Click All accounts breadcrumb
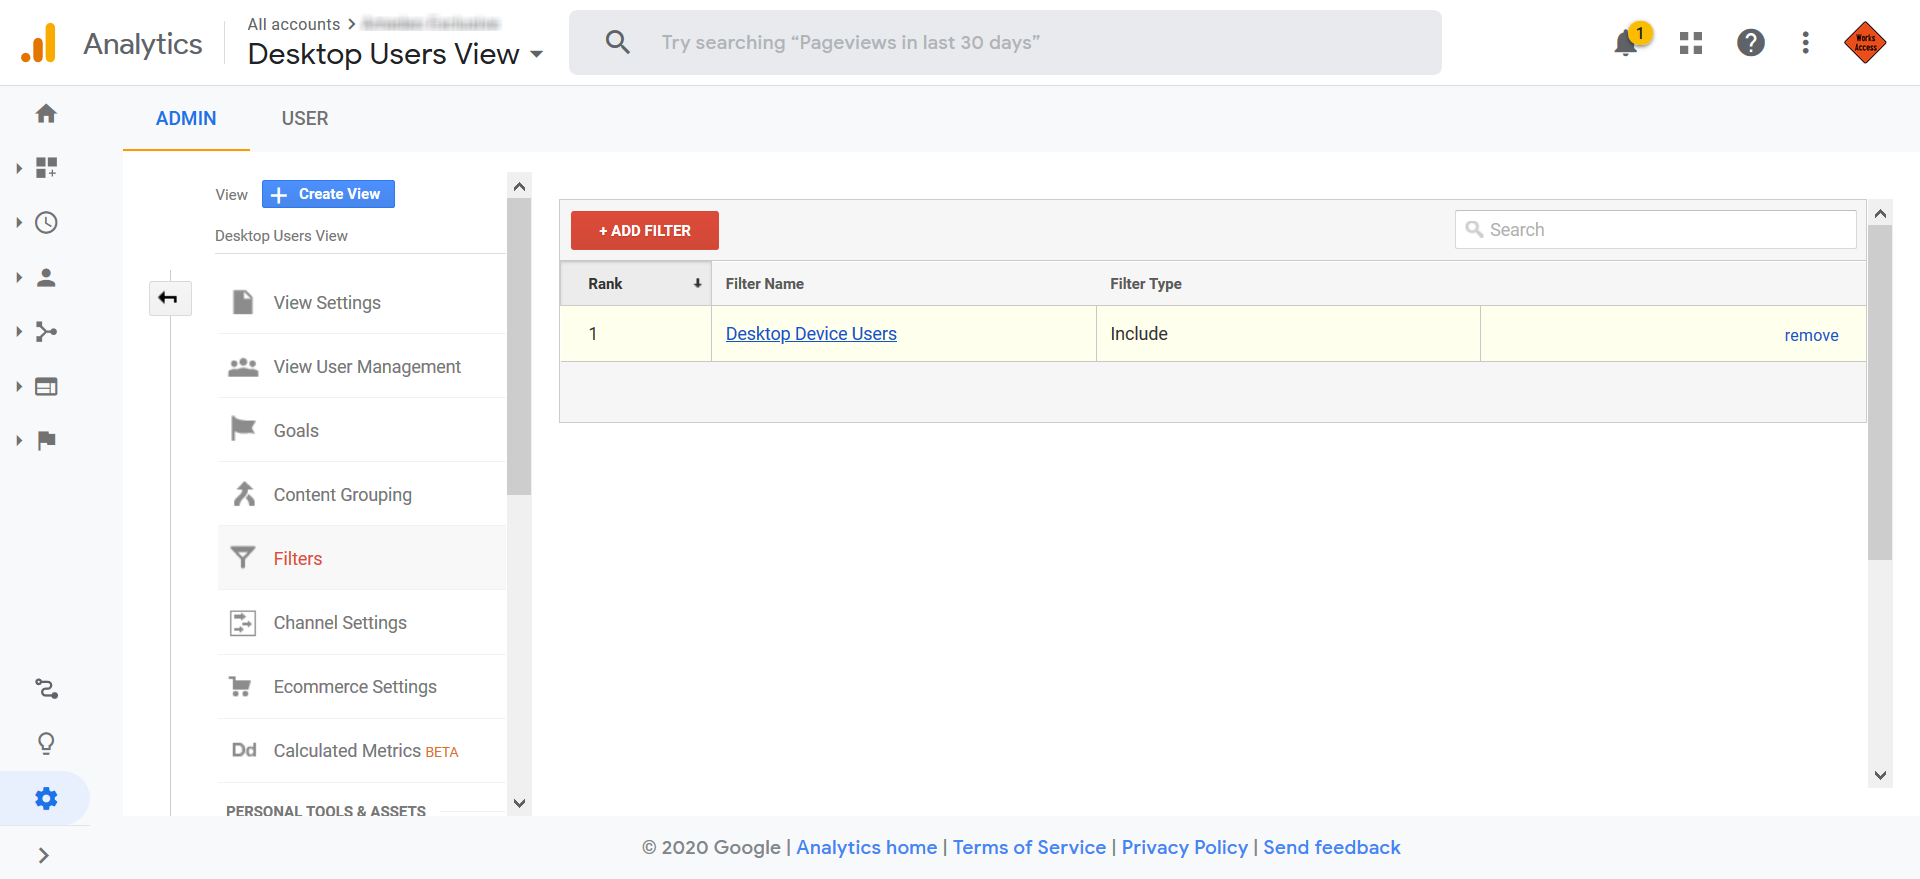Image resolution: width=1920 pixels, height=879 pixels. click(x=294, y=24)
